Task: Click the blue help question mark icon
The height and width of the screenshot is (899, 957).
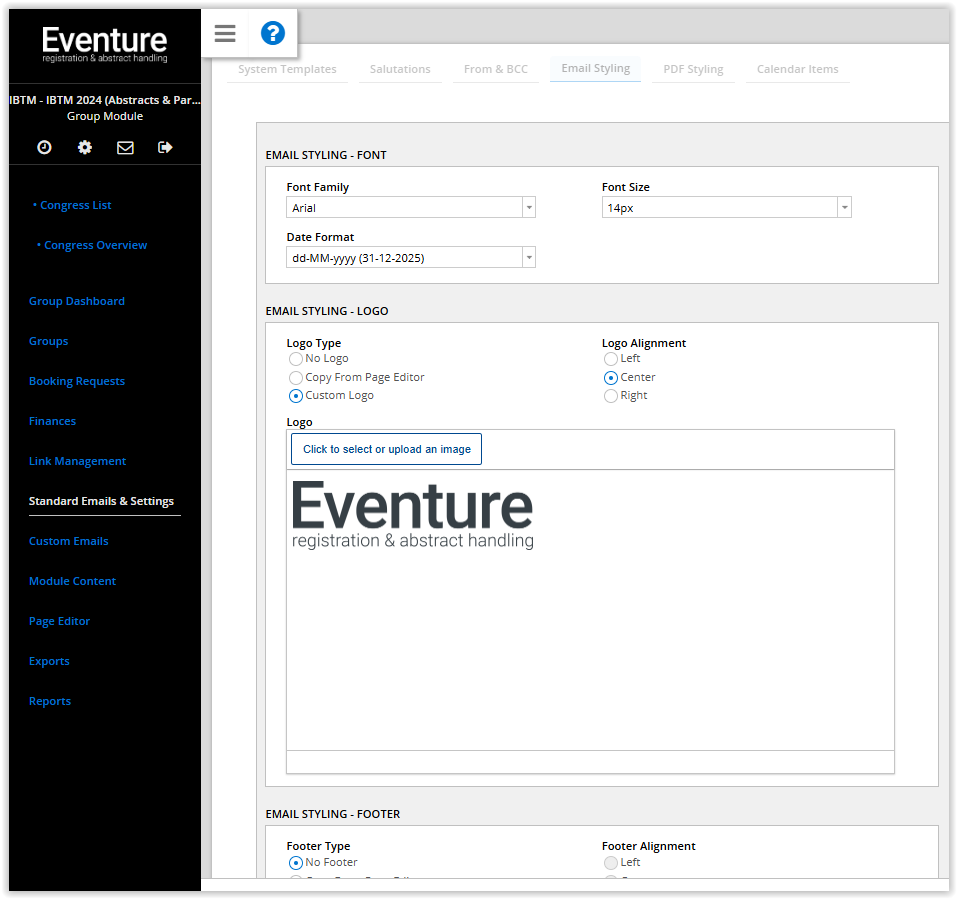Action: click(x=273, y=33)
